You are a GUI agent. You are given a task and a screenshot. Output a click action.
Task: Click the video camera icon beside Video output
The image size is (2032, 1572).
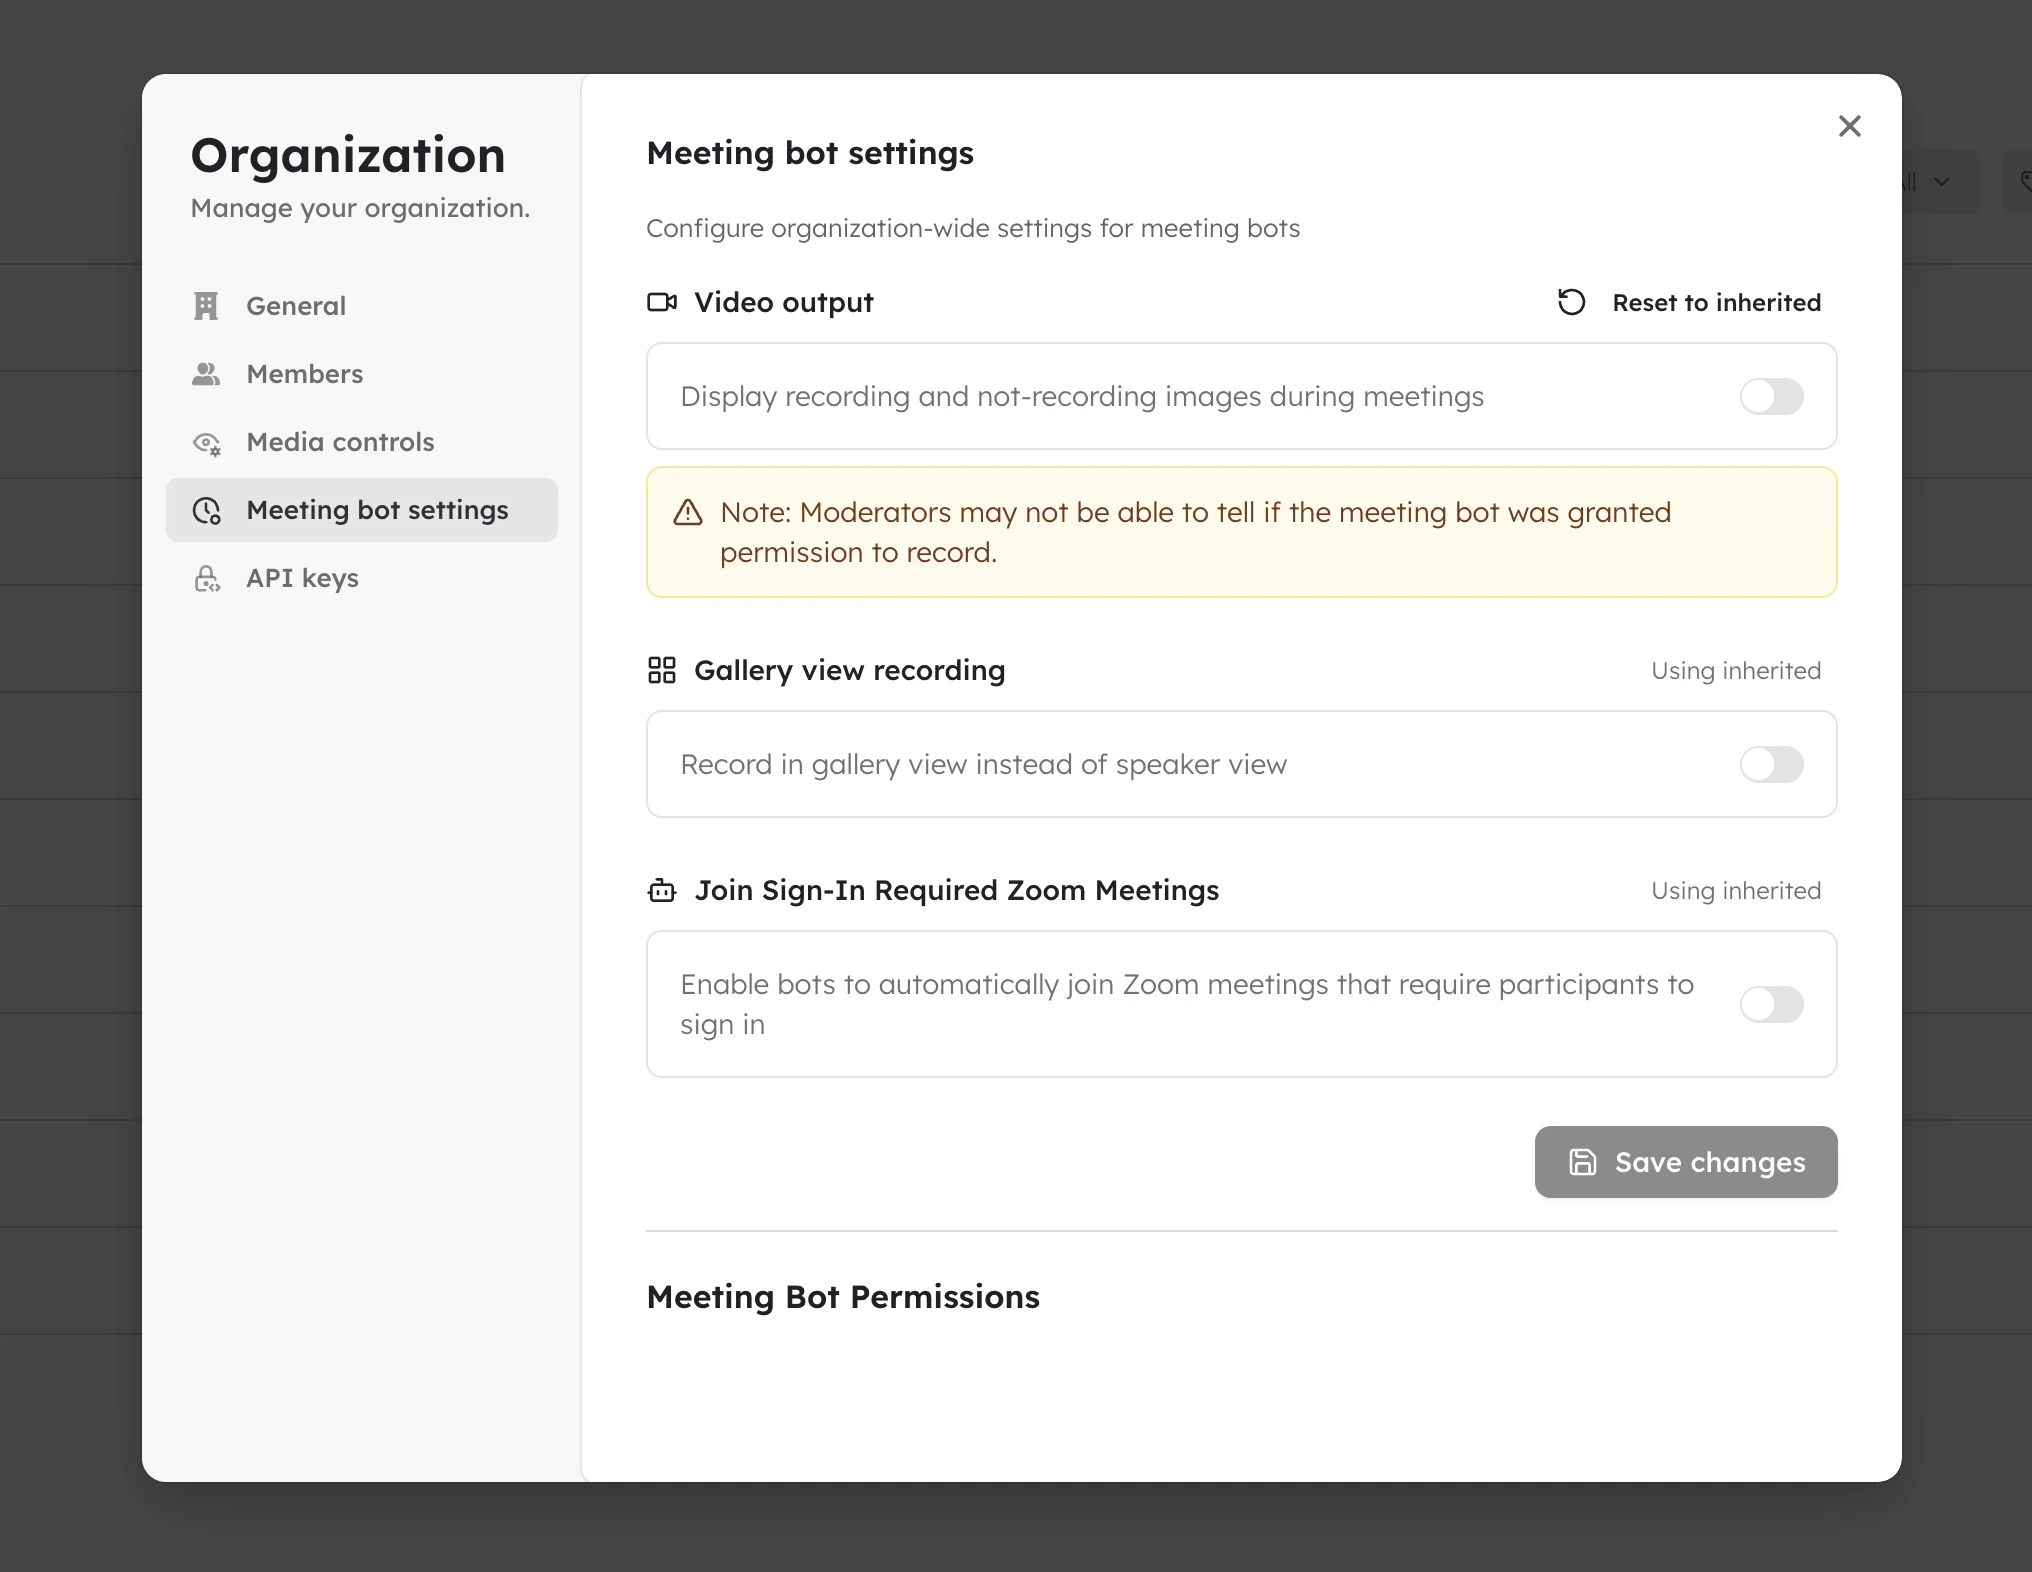(662, 302)
